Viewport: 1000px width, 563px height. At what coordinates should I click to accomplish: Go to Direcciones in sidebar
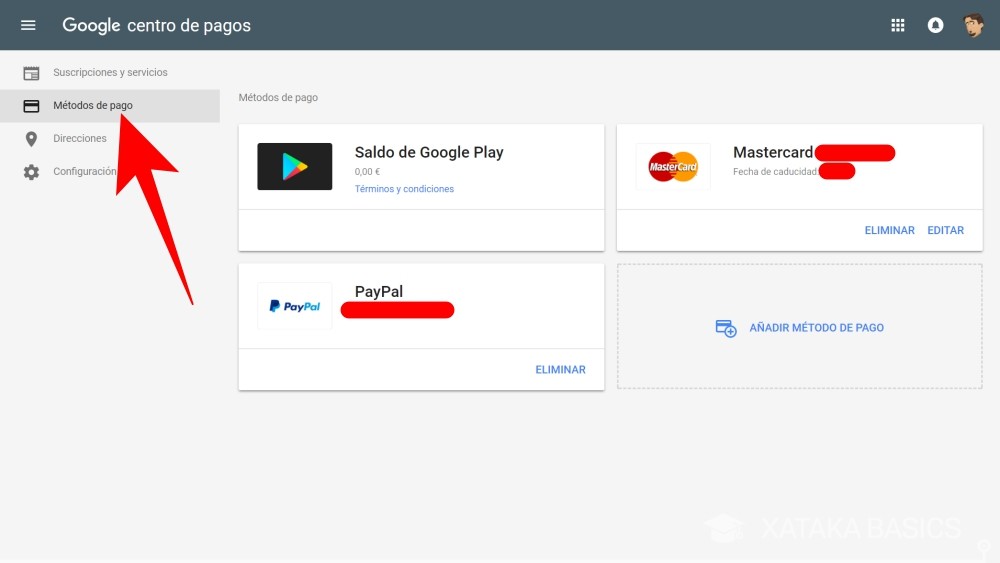click(80, 139)
